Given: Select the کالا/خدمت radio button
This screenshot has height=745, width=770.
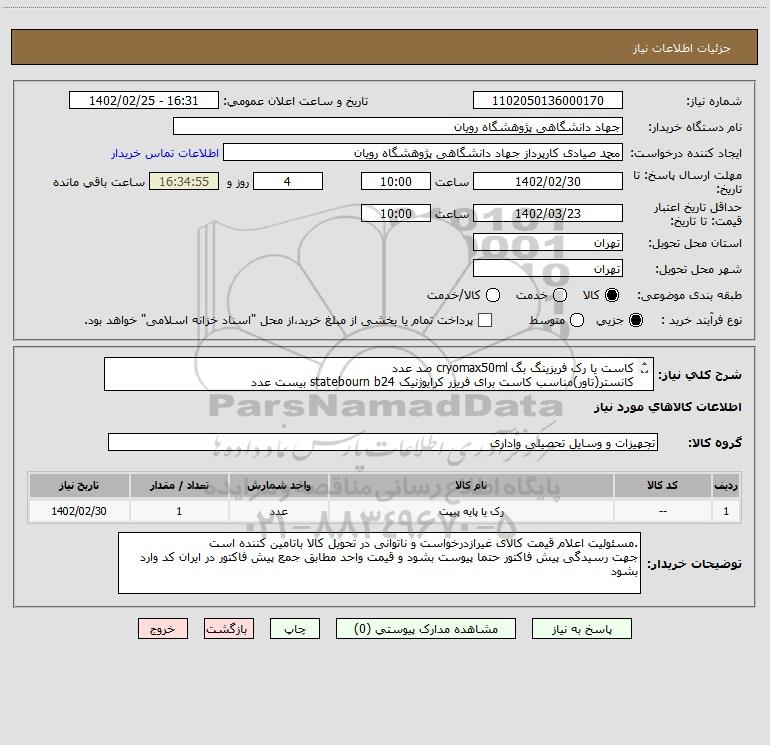Looking at the screenshot, I should coord(493,295).
